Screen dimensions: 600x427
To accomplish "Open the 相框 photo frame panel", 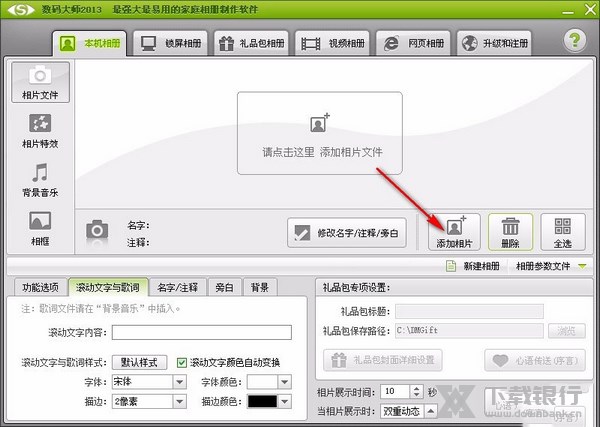I will click(x=39, y=228).
